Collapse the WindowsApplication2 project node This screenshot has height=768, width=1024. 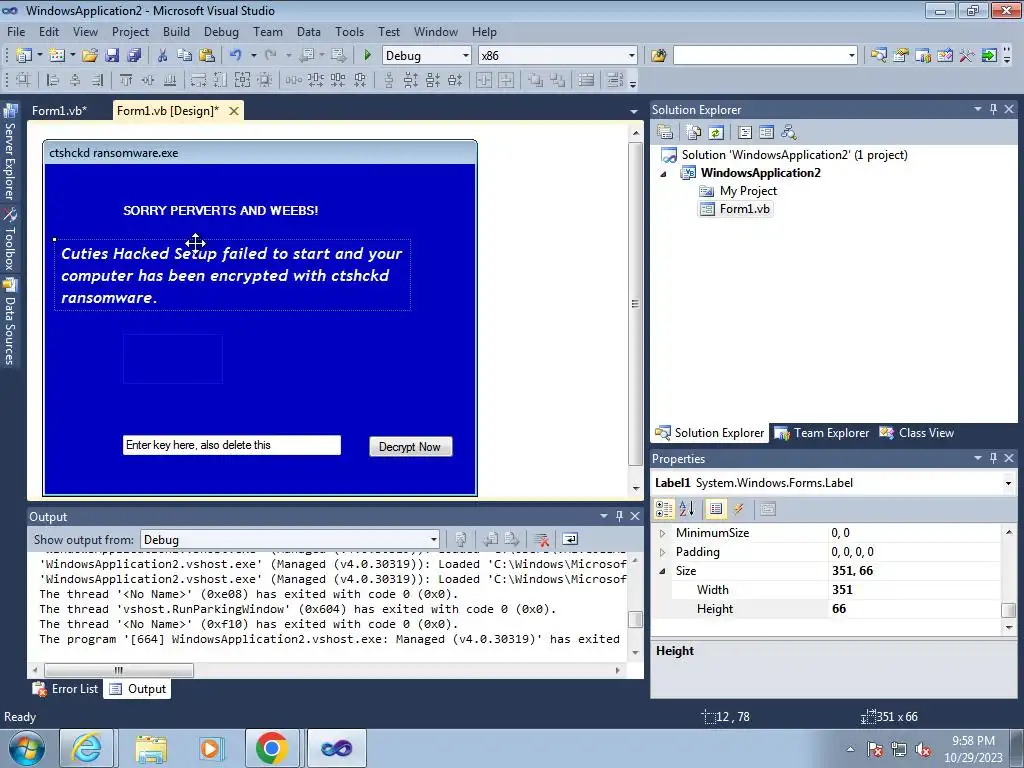click(x=664, y=174)
